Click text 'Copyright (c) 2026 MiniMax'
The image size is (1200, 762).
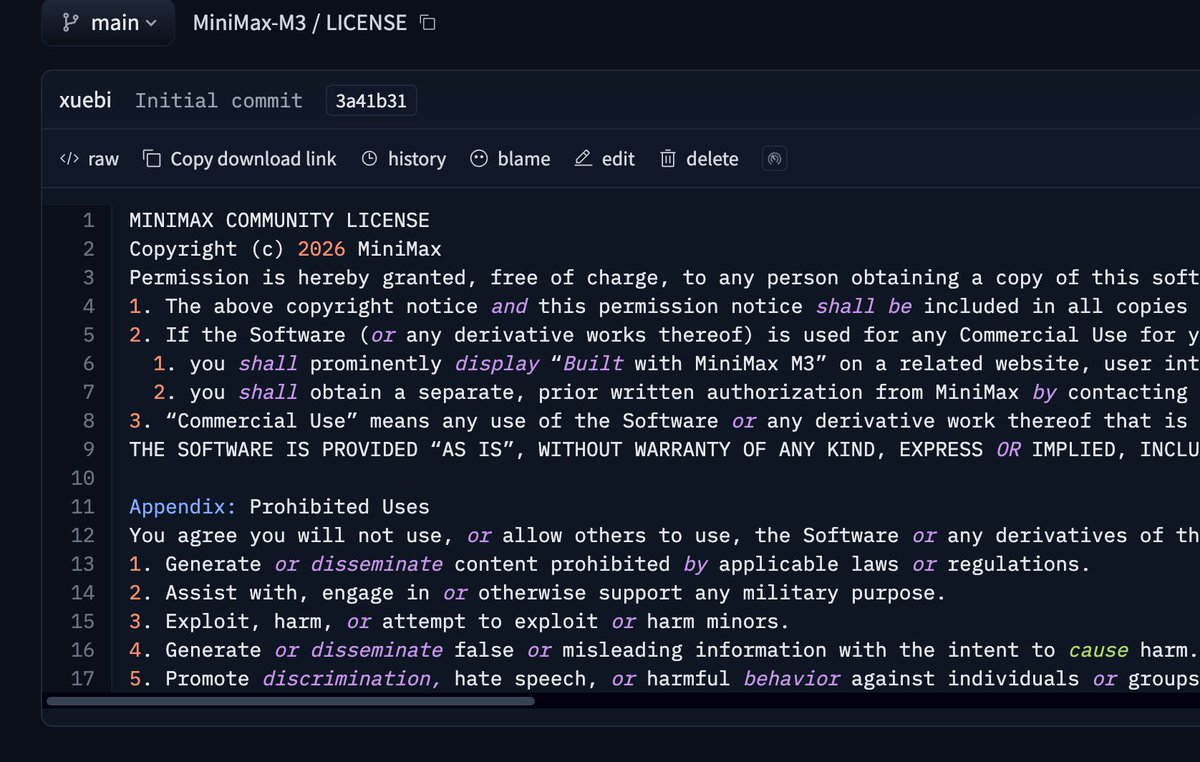click(x=285, y=249)
